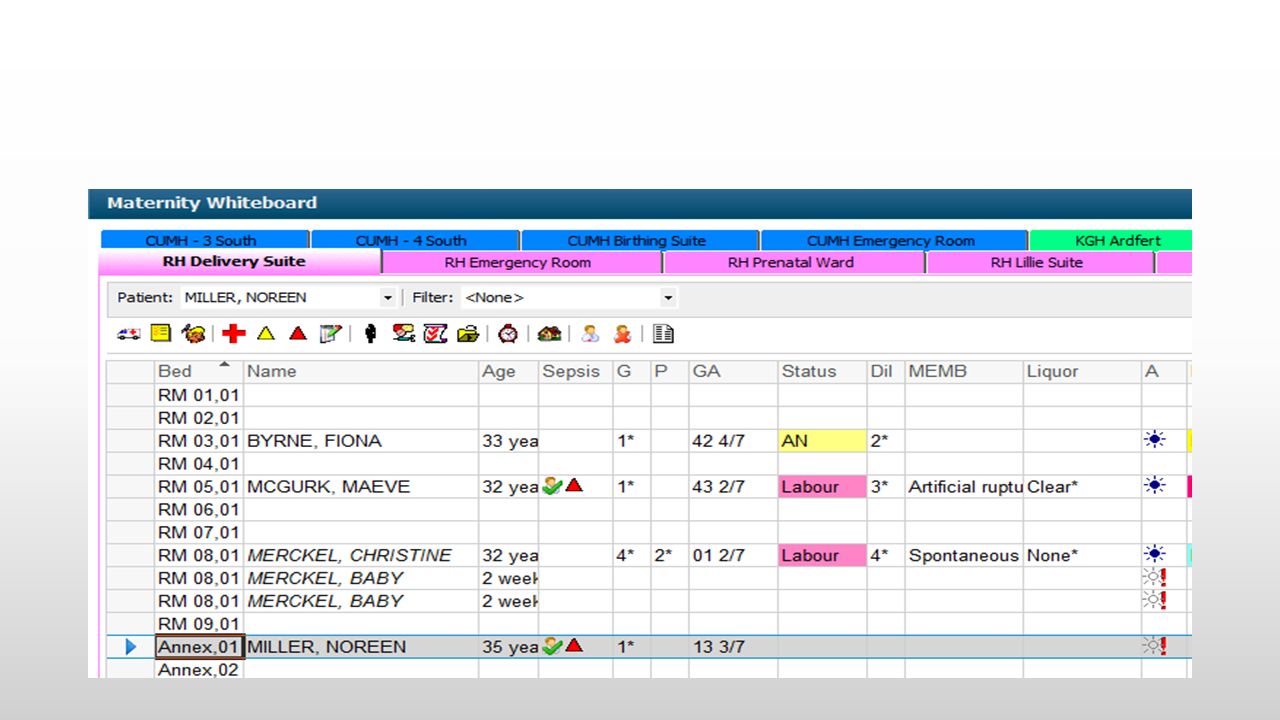The image size is (1280, 720).
Task: Click the blue row selector arrow for Annex,01
Action: [x=130, y=647]
